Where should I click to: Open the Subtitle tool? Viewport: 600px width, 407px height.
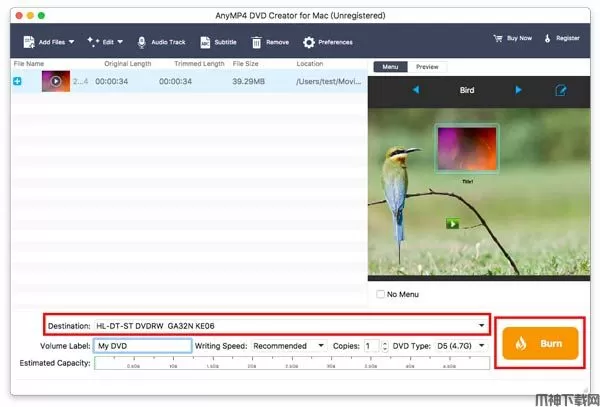tap(205, 42)
